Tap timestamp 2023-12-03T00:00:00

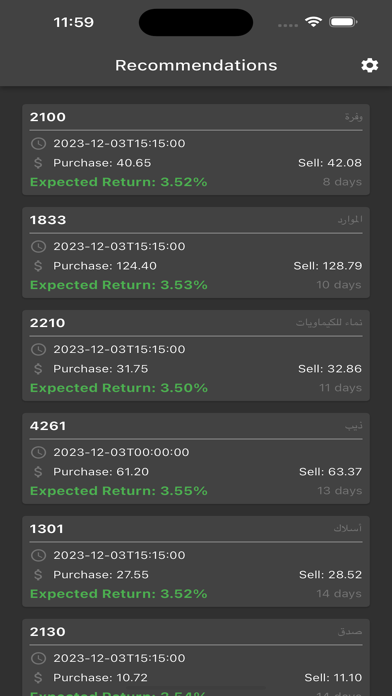click(121, 452)
